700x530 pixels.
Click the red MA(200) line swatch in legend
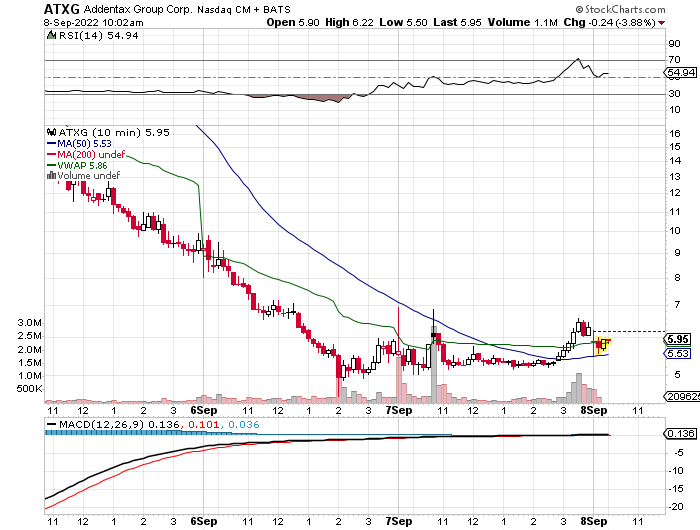pos(51,154)
